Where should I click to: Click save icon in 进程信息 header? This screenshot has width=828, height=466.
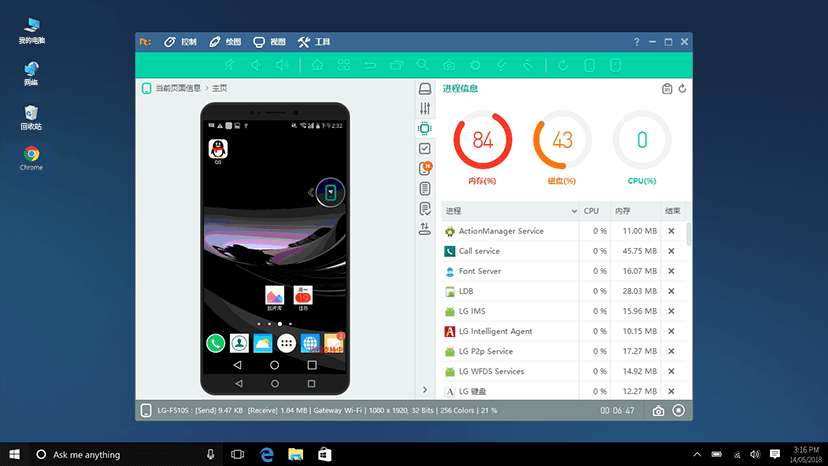(x=667, y=89)
